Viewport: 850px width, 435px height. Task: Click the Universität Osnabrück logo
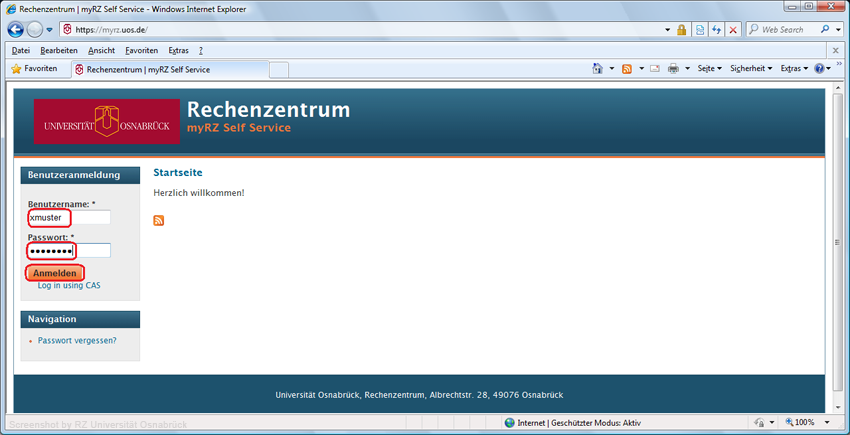pyautogui.click(x=107, y=121)
